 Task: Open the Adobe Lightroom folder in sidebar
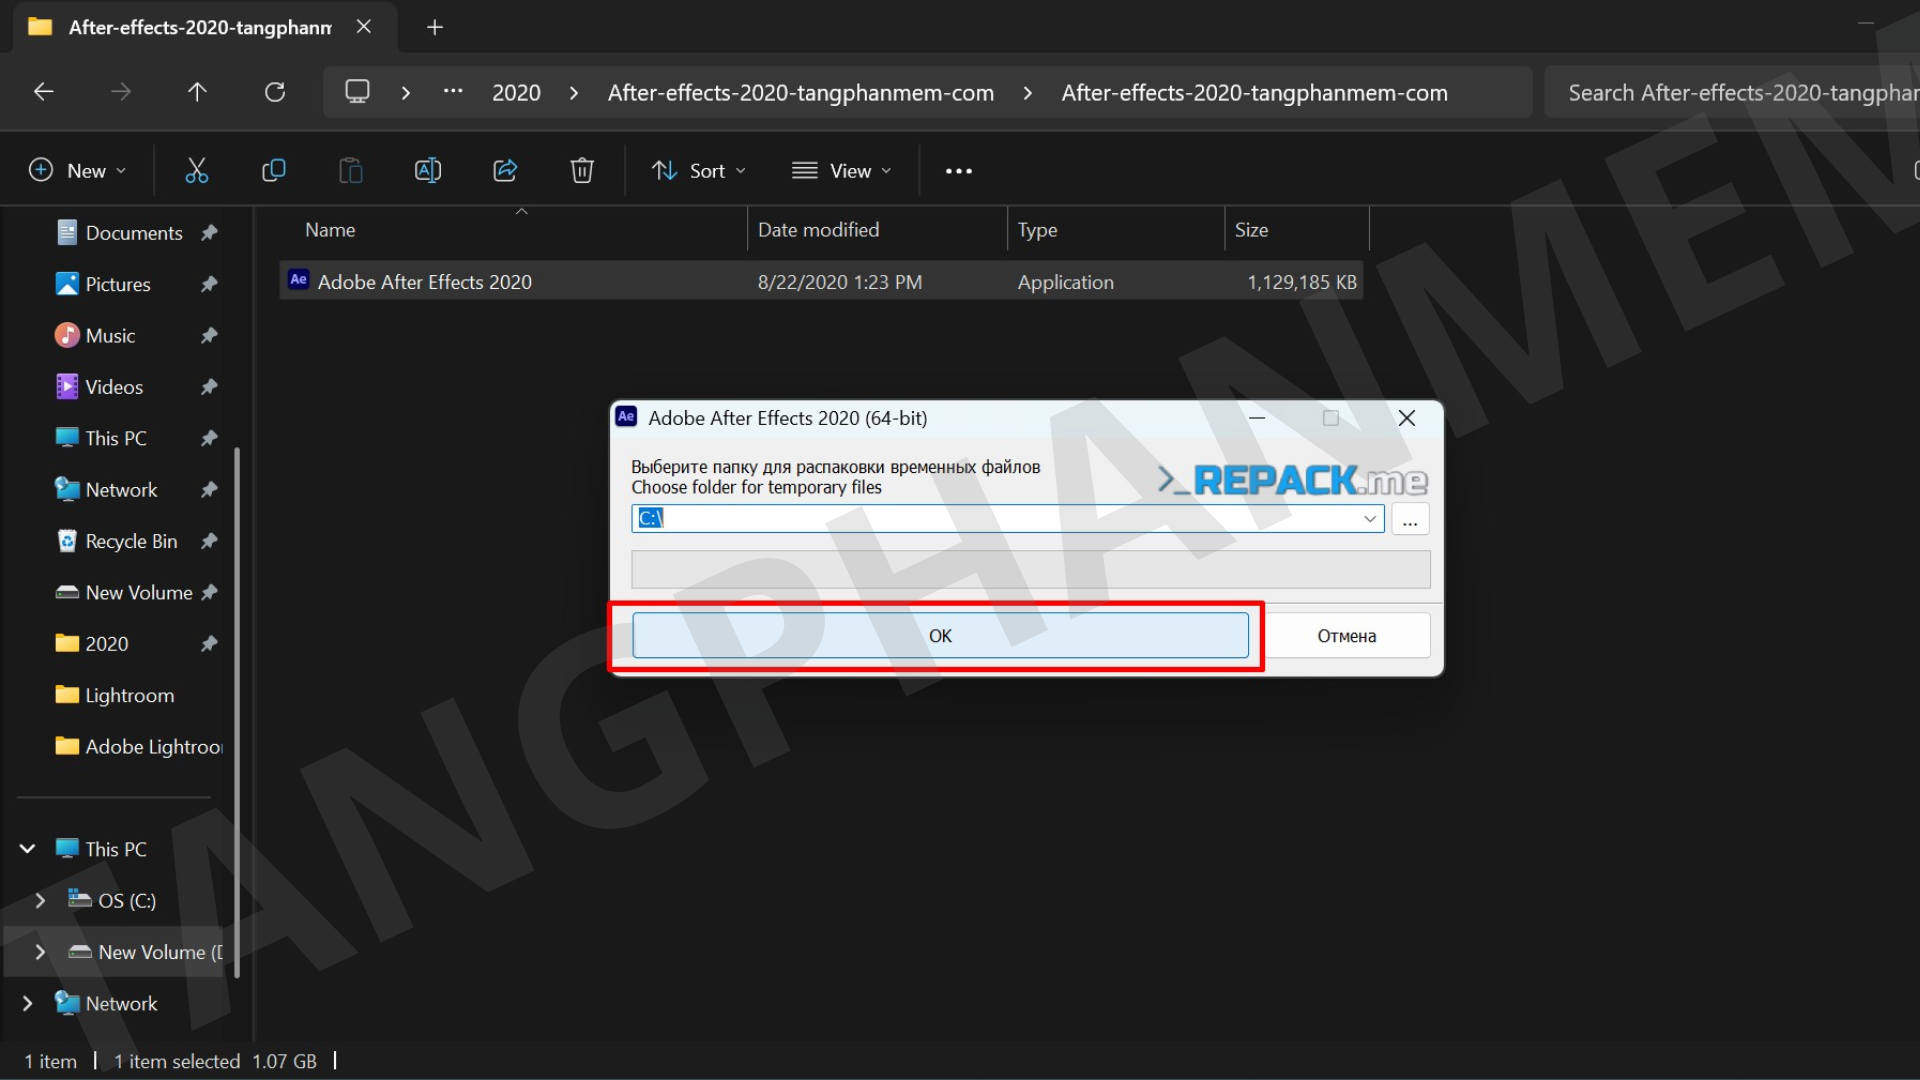pyautogui.click(x=139, y=747)
